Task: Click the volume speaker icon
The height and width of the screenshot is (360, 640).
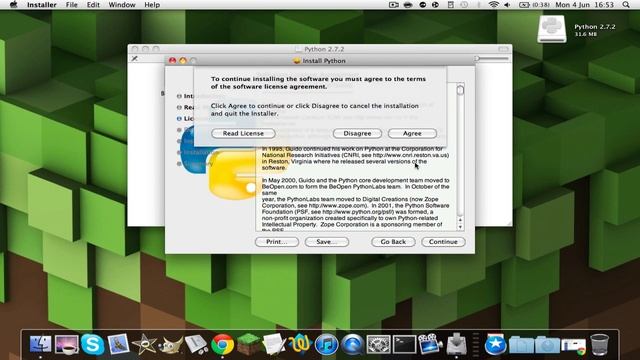Action: 507,5
